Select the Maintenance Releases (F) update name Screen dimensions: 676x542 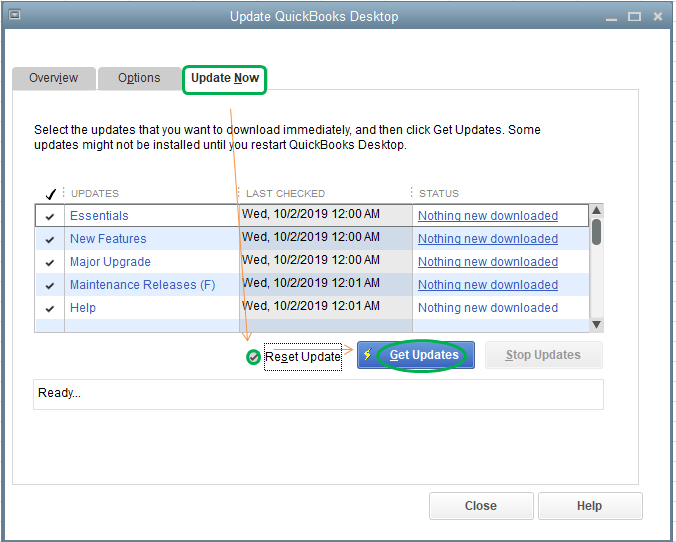pos(142,285)
